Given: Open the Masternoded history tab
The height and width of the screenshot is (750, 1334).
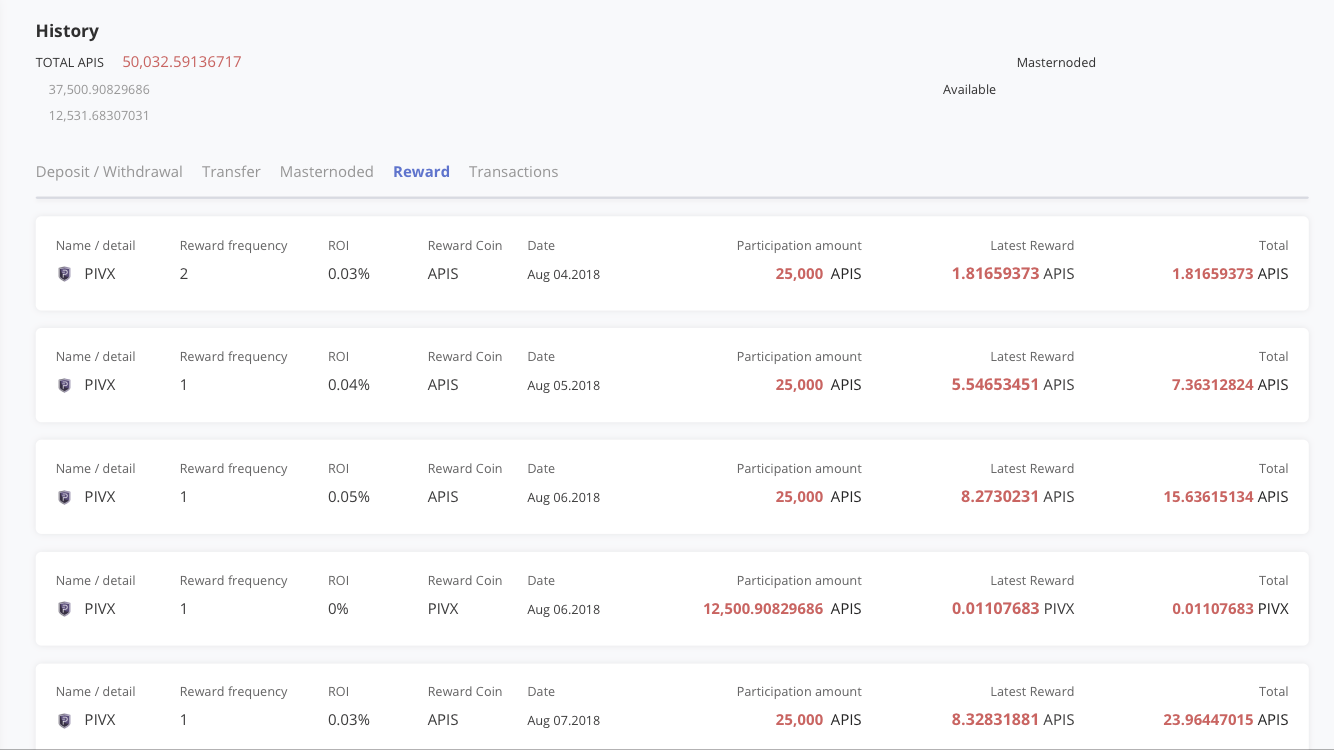Looking at the screenshot, I should point(326,172).
